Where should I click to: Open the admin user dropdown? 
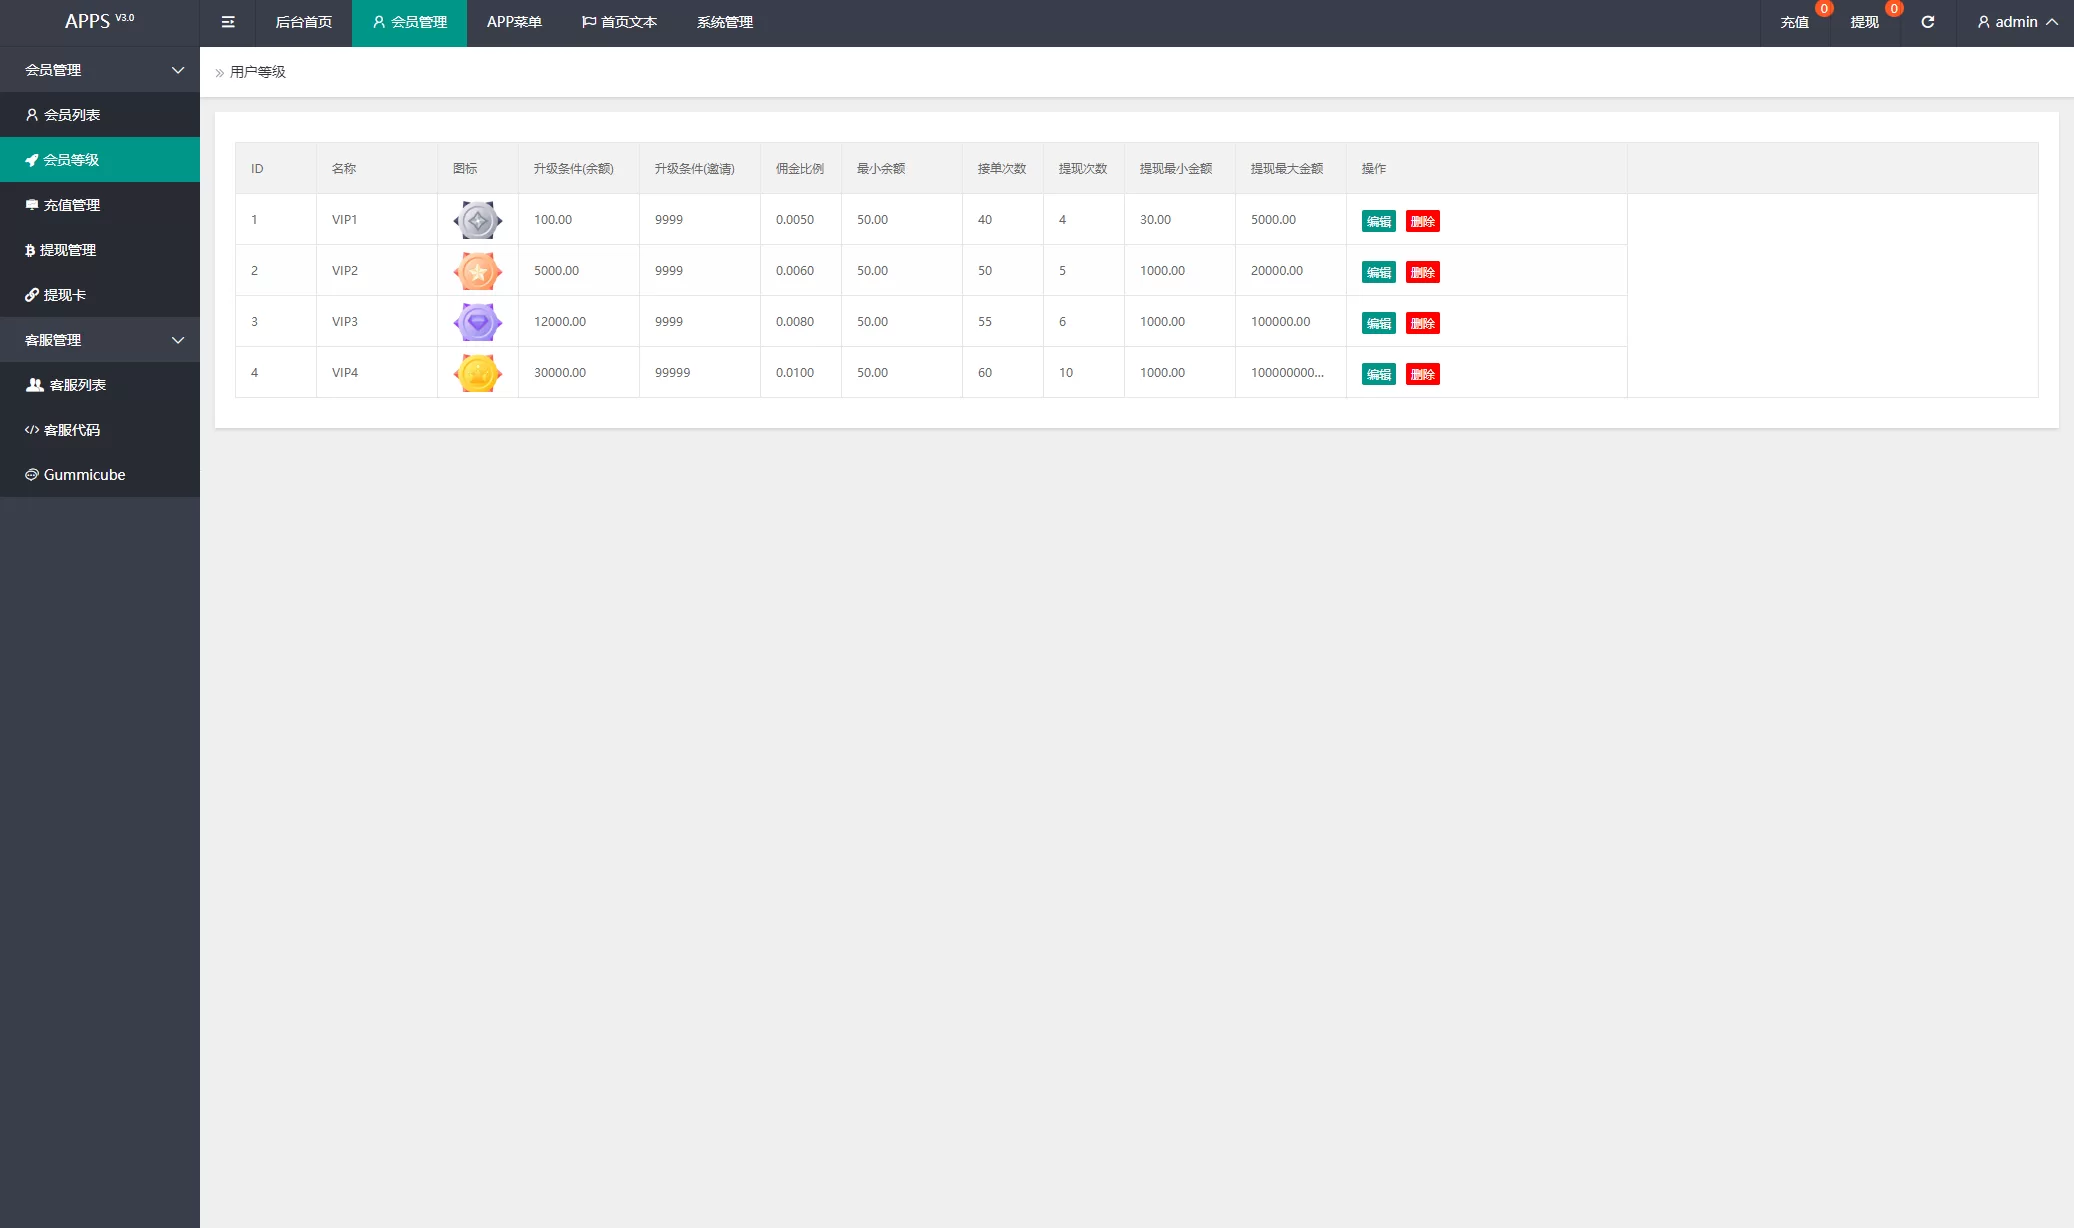point(2016,22)
